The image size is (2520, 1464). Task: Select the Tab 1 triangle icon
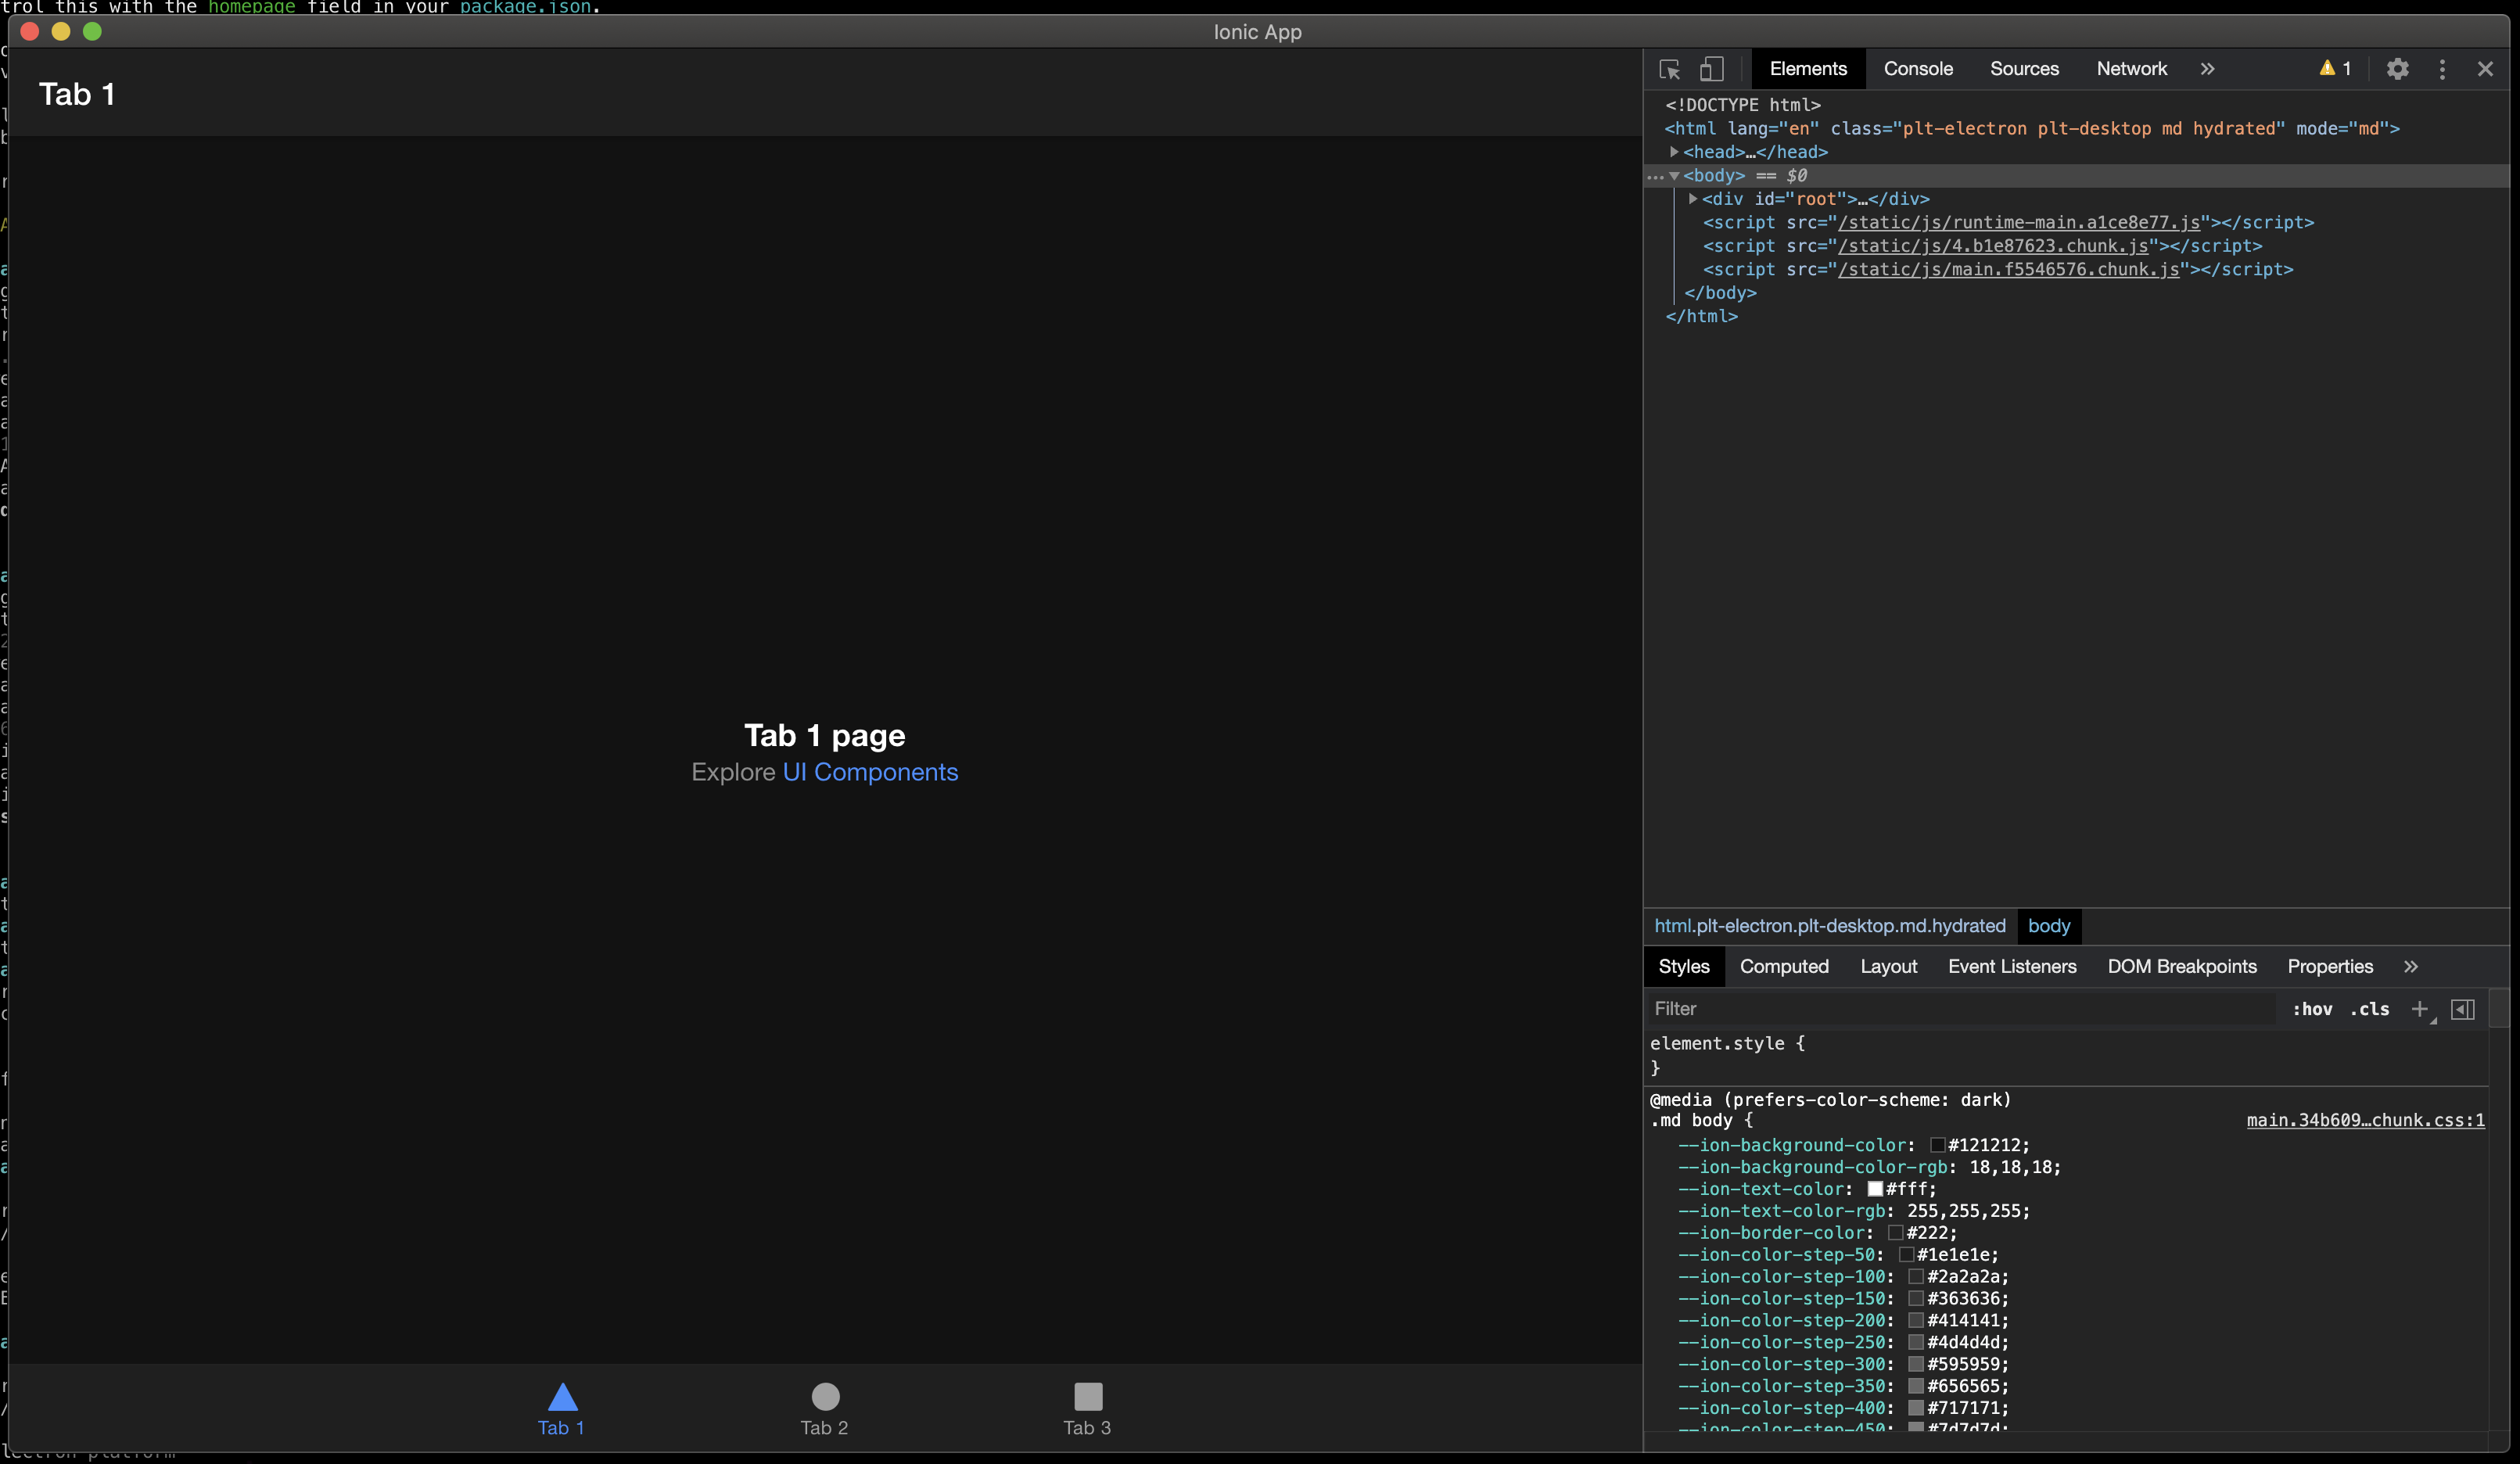563,1396
